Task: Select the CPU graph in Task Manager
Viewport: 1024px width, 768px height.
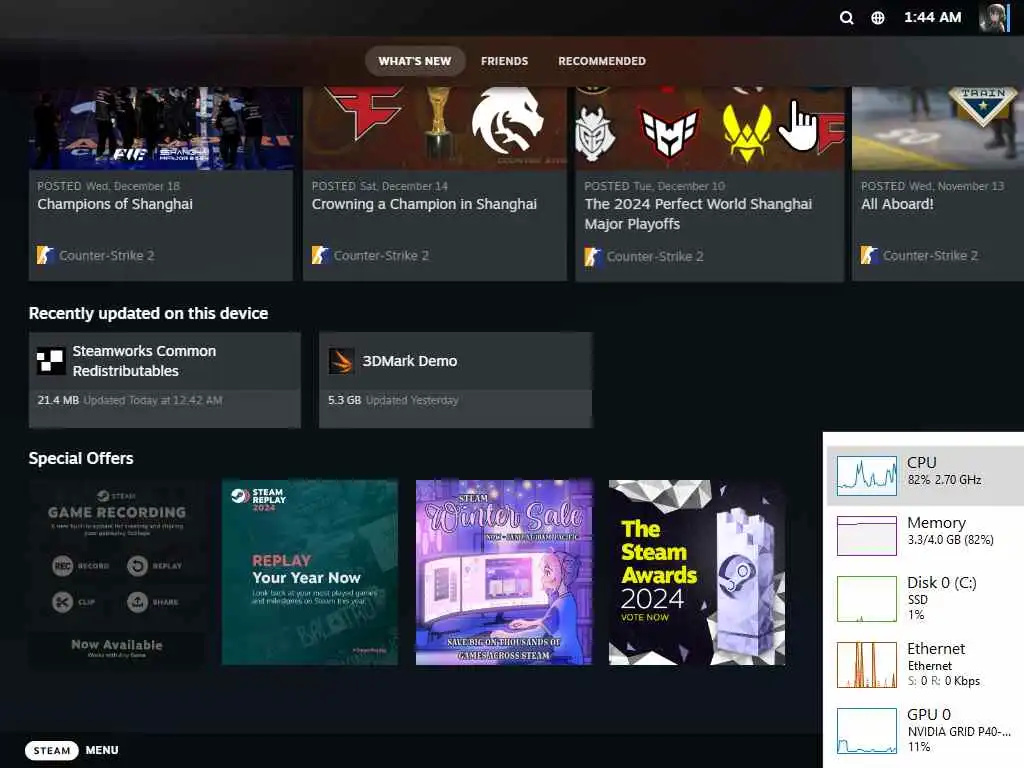Action: click(x=867, y=475)
